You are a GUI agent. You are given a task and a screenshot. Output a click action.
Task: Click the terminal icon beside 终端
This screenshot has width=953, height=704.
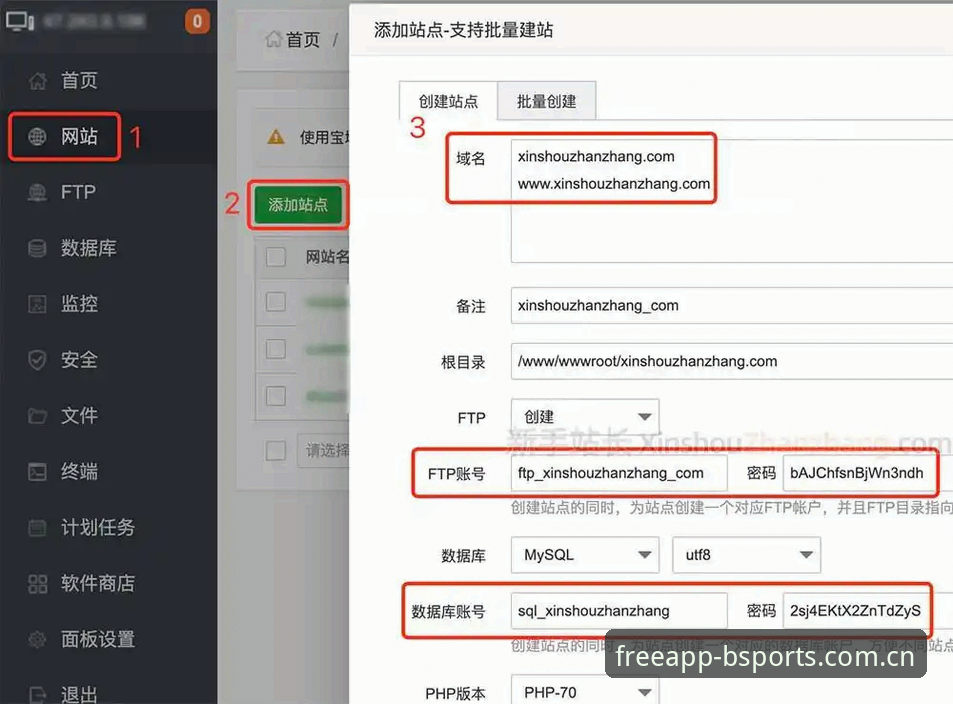(x=37, y=472)
